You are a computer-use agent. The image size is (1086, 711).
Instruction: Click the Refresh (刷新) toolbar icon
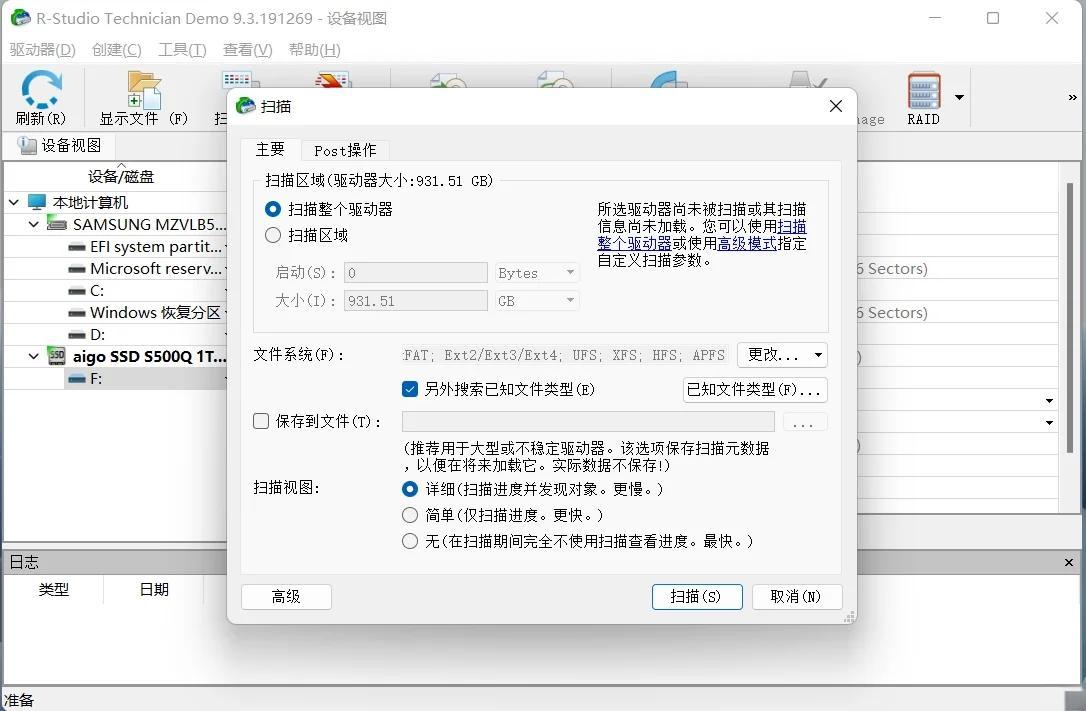(x=41, y=89)
